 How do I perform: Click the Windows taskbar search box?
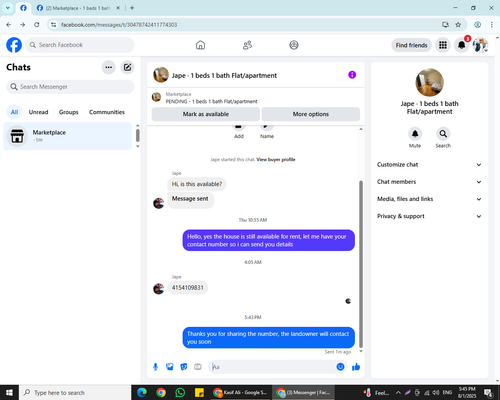(75, 393)
